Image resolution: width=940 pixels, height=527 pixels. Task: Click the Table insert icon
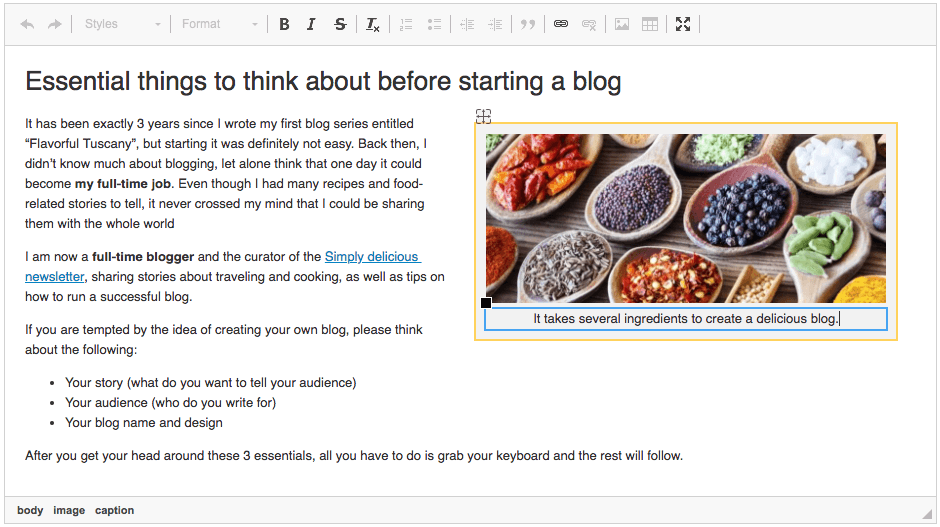pos(650,24)
